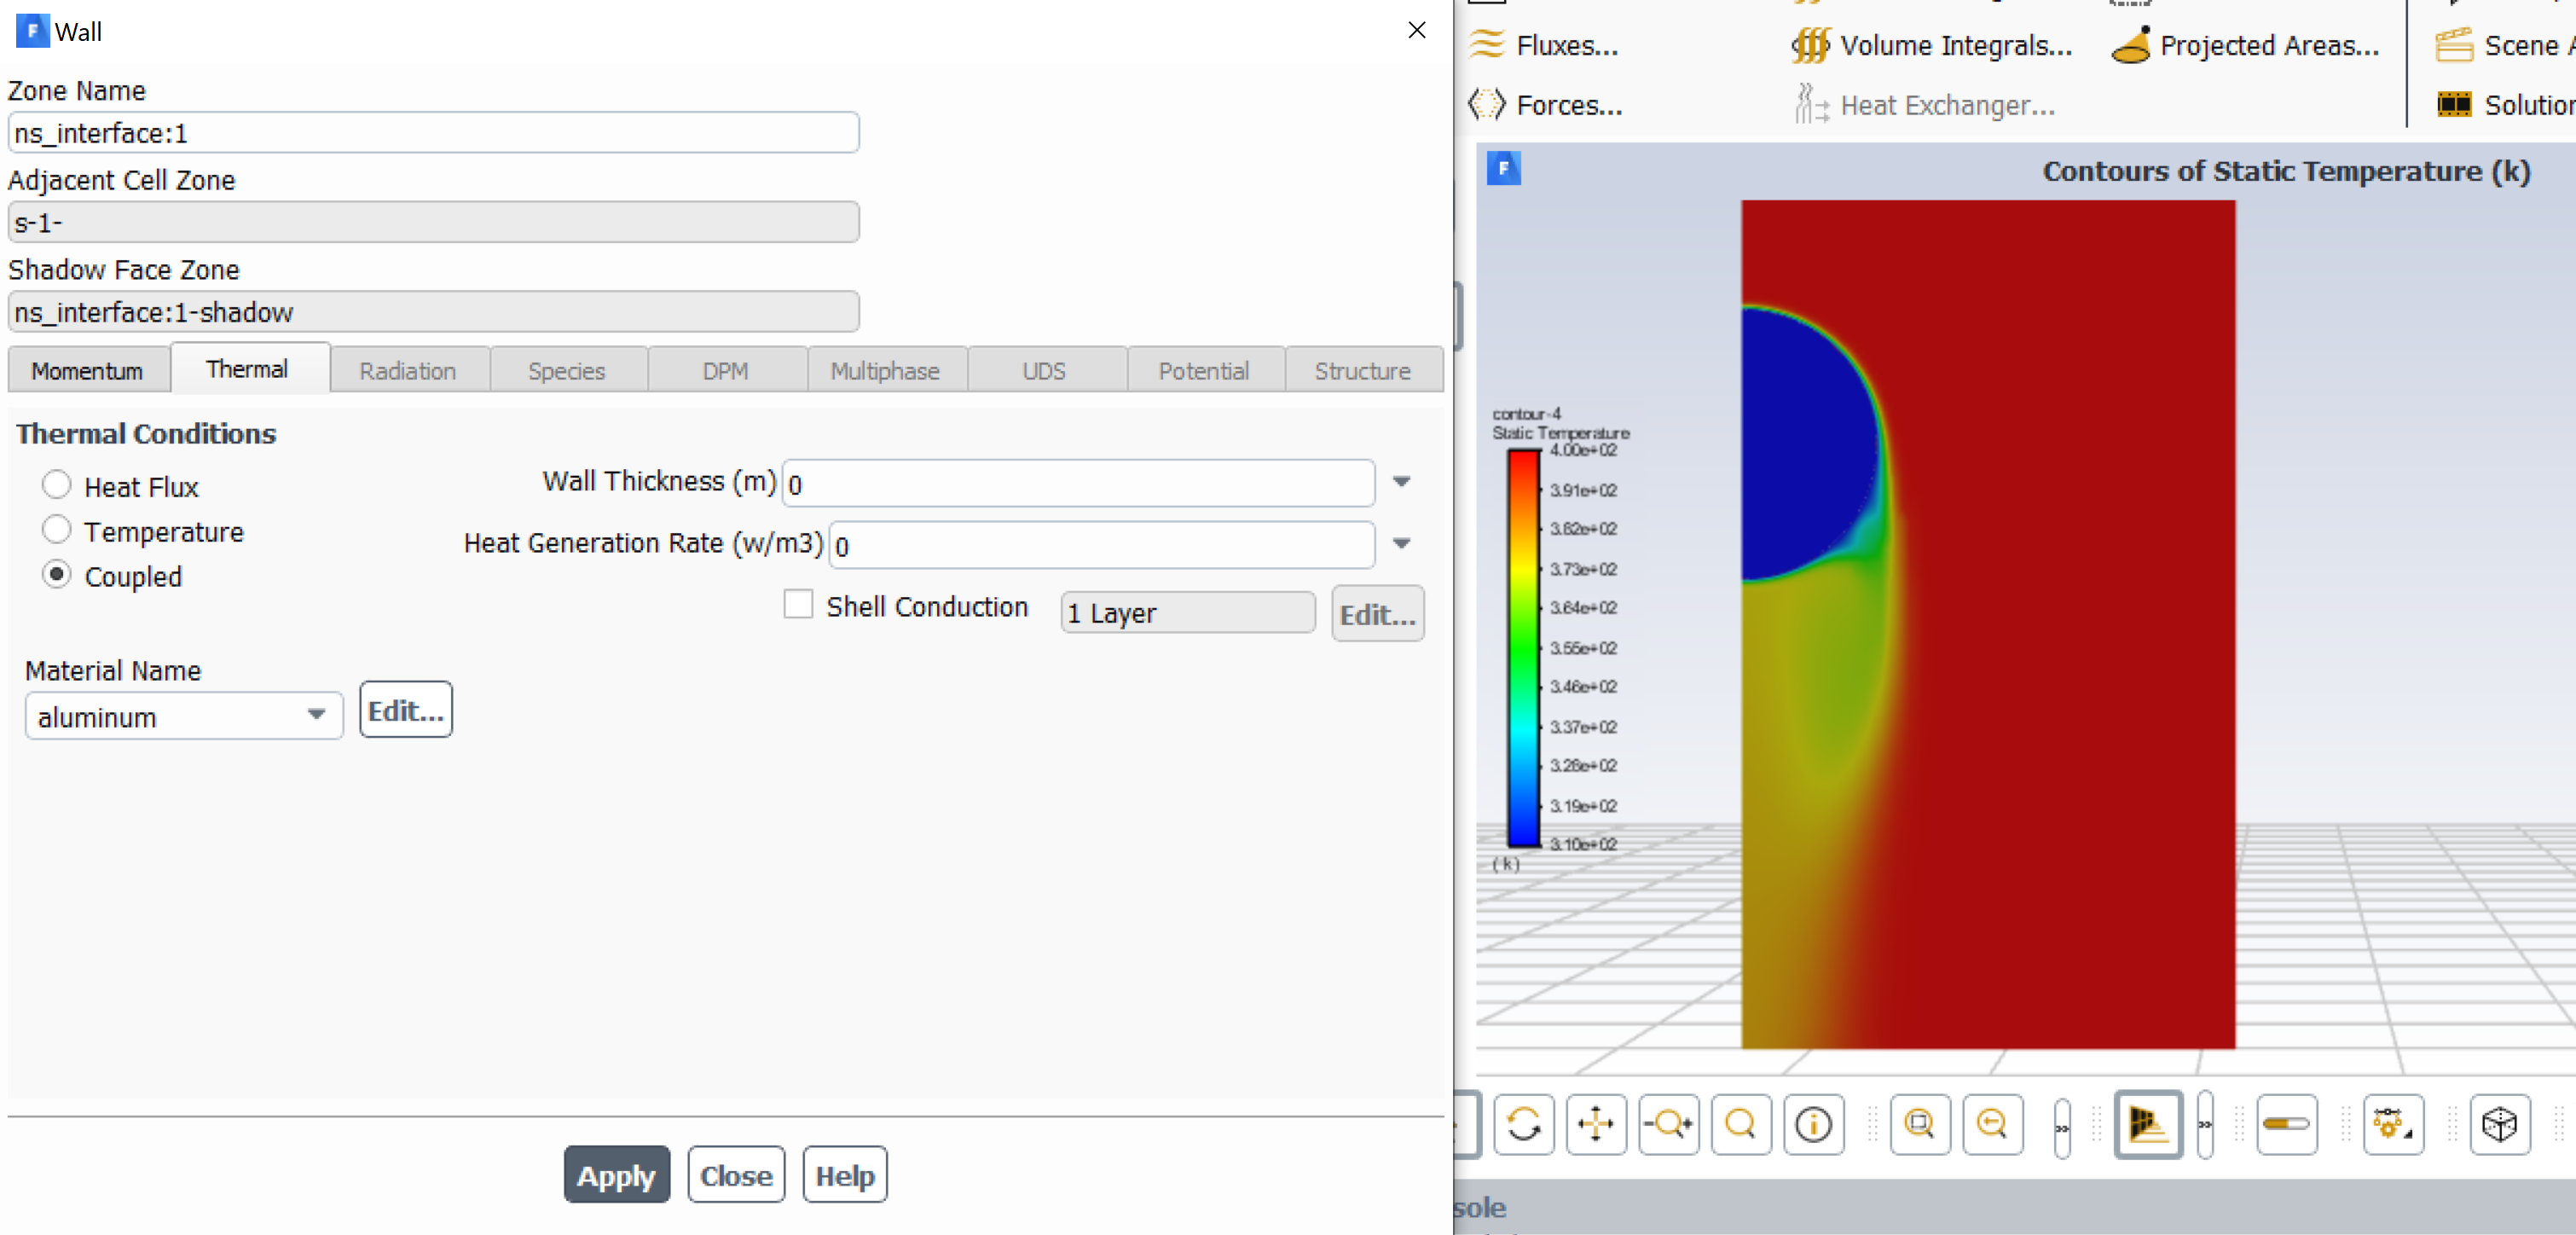Open the Material Name dropdown
The image size is (2576, 1235).
[x=317, y=715]
